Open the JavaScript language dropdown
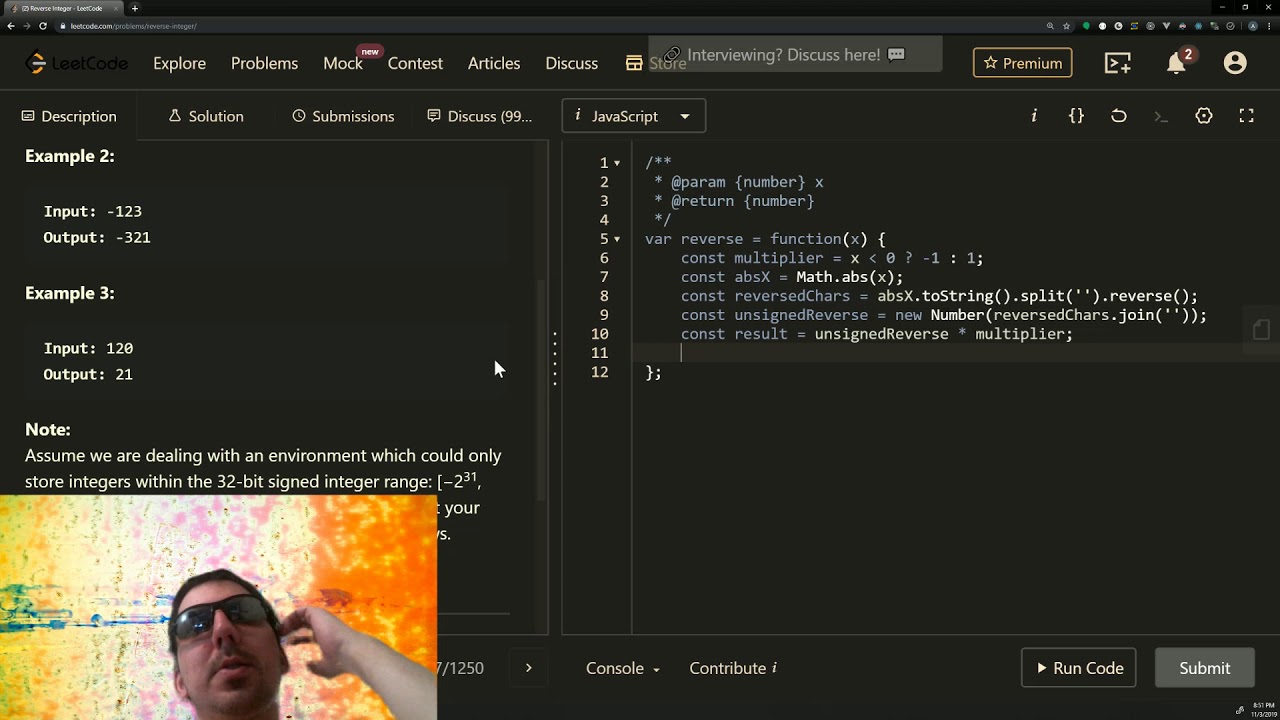The width and height of the screenshot is (1280, 720). tap(634, 116)
